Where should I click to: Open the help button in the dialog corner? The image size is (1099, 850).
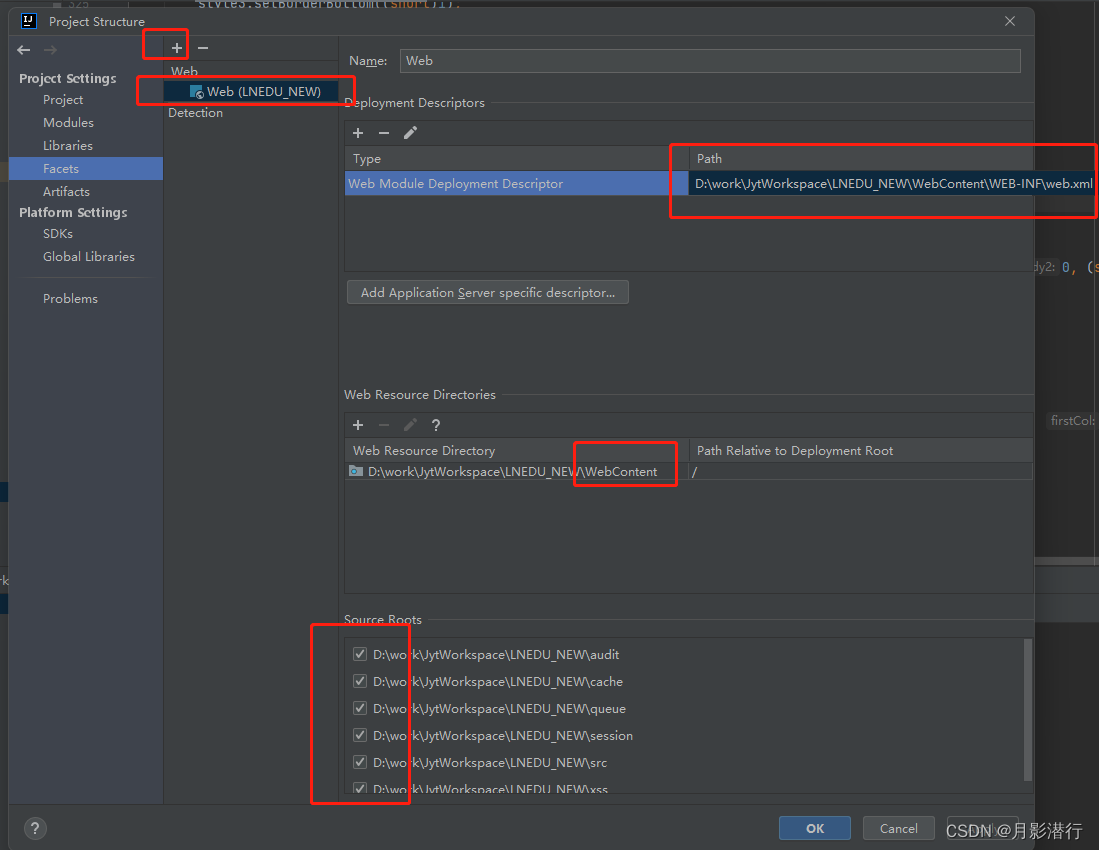coord(35,828)
